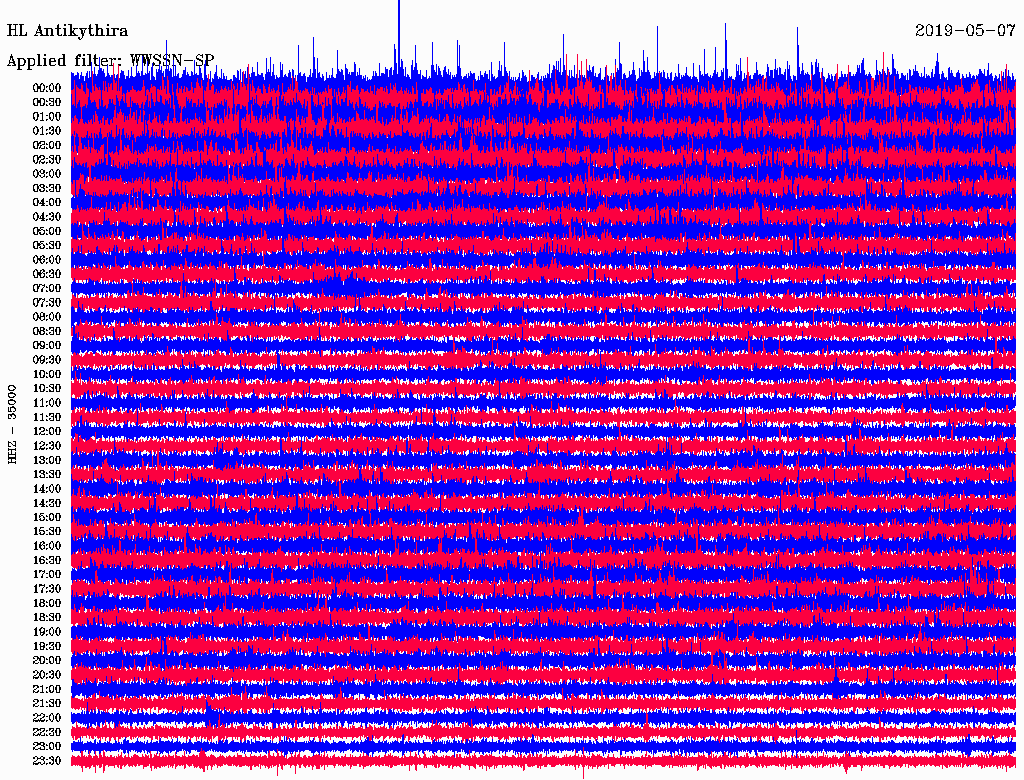Select the 02:00 time label

pyautogui.click(x=46, y=145)
